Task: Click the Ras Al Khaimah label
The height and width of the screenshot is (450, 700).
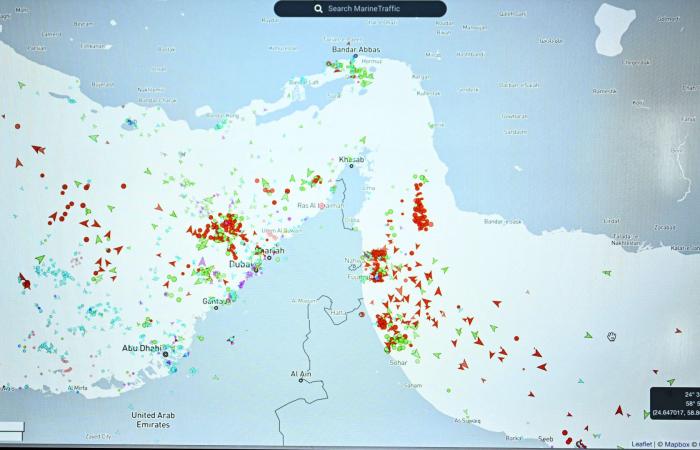Action: tap(320, 205)
